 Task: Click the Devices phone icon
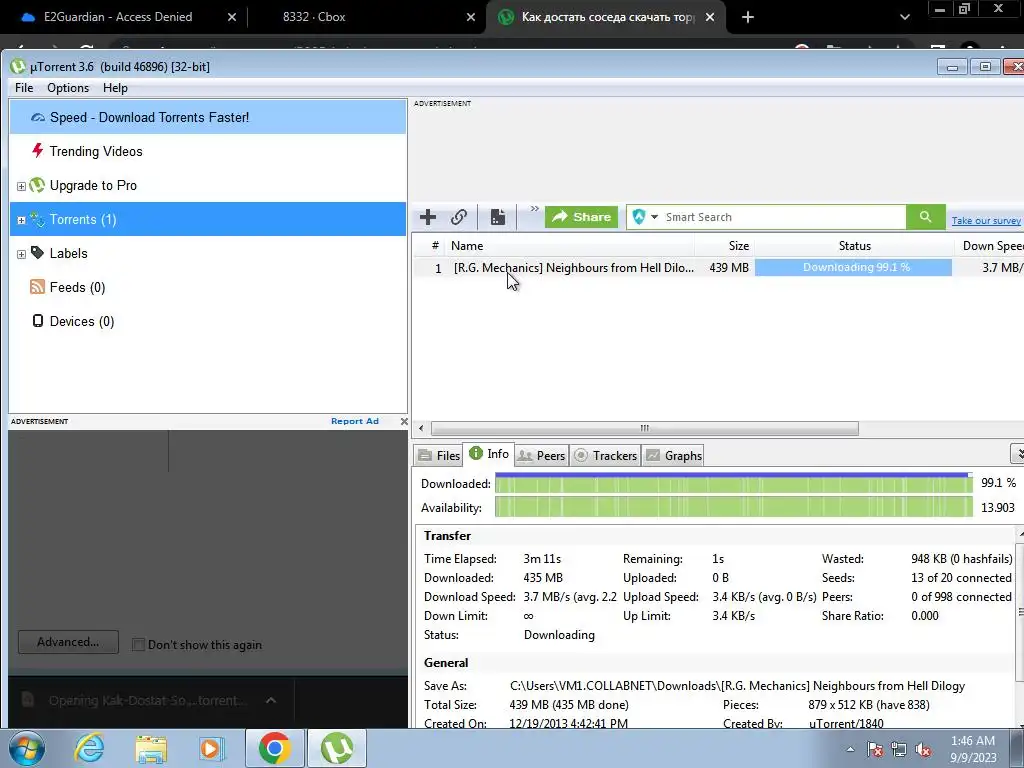tap(38, 321)
